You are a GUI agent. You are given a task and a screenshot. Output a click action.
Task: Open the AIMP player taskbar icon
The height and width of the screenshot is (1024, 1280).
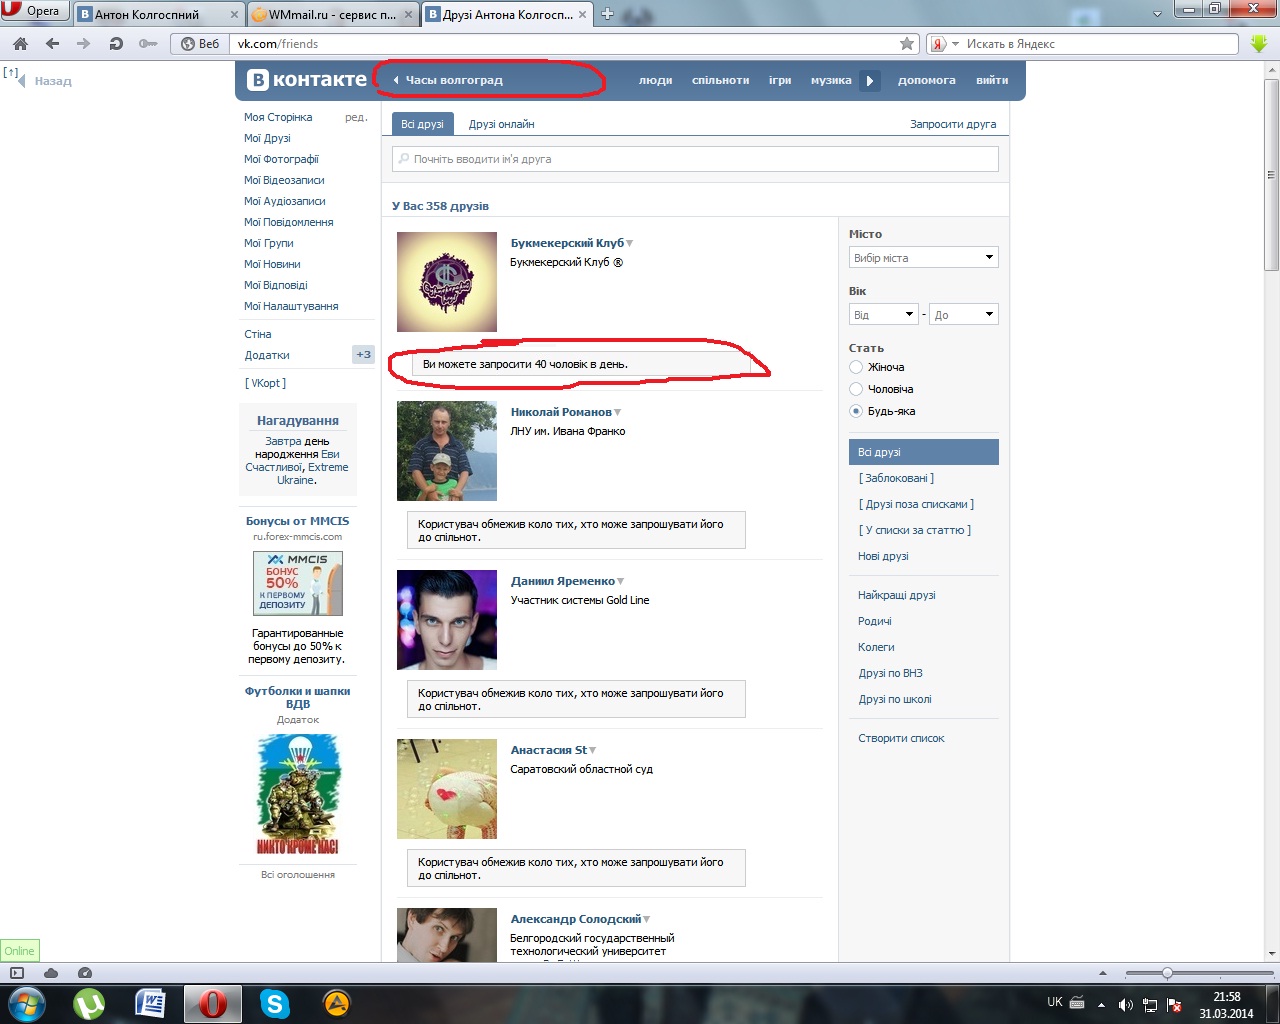336,1003
